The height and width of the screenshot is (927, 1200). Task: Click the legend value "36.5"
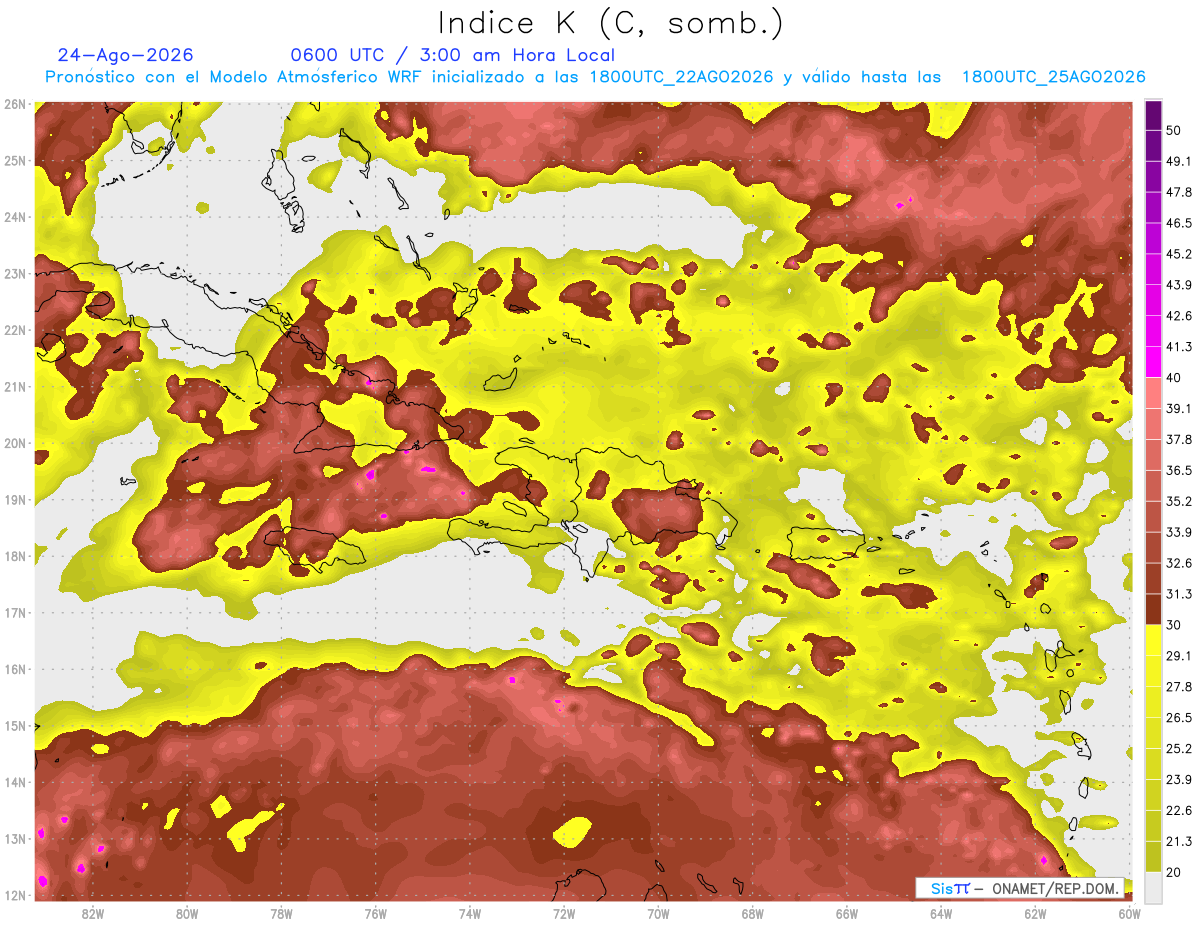[1178, 470]
